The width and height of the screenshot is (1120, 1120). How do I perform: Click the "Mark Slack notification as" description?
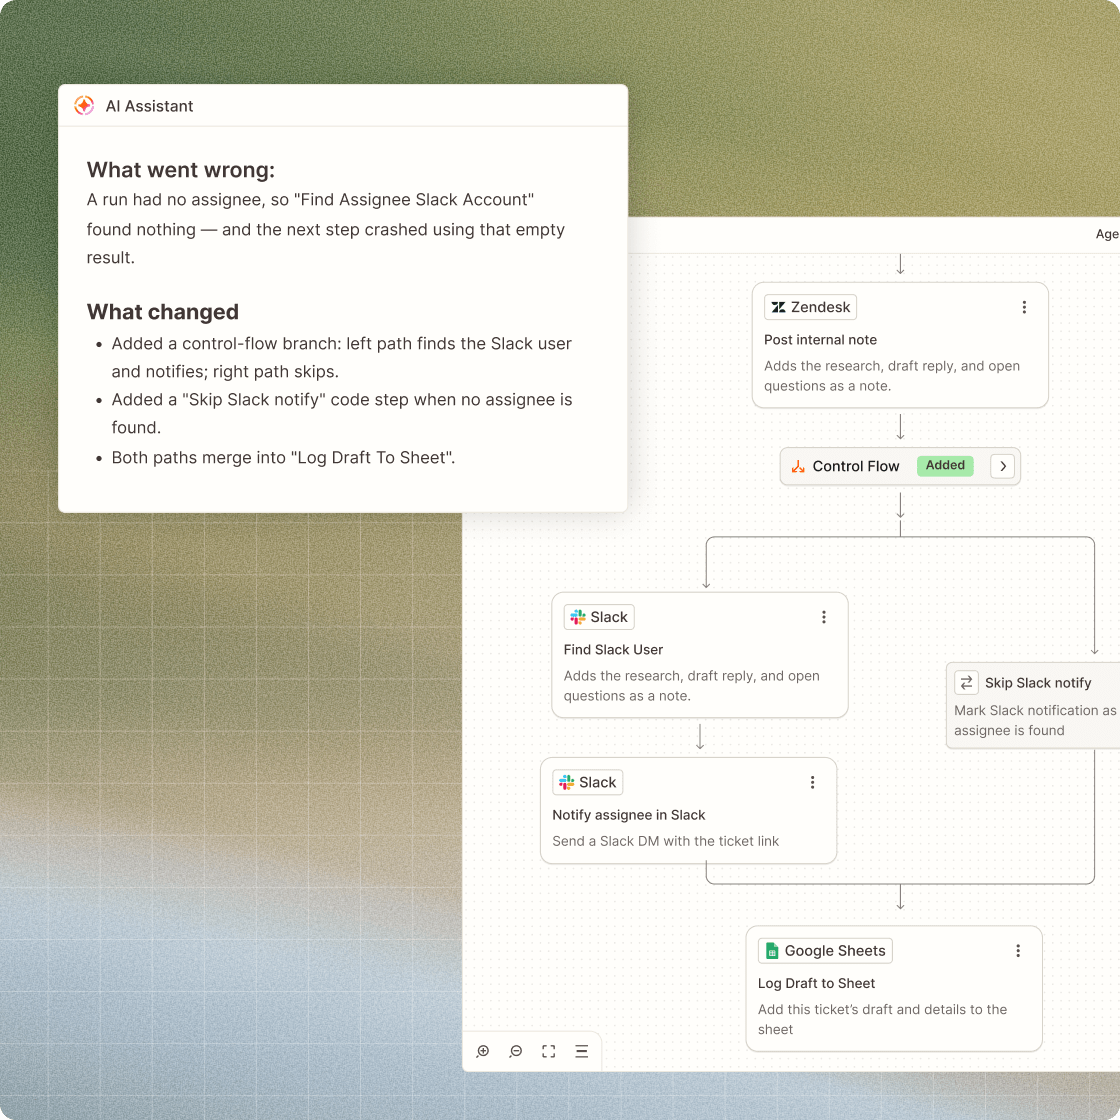click(1035, 720)
